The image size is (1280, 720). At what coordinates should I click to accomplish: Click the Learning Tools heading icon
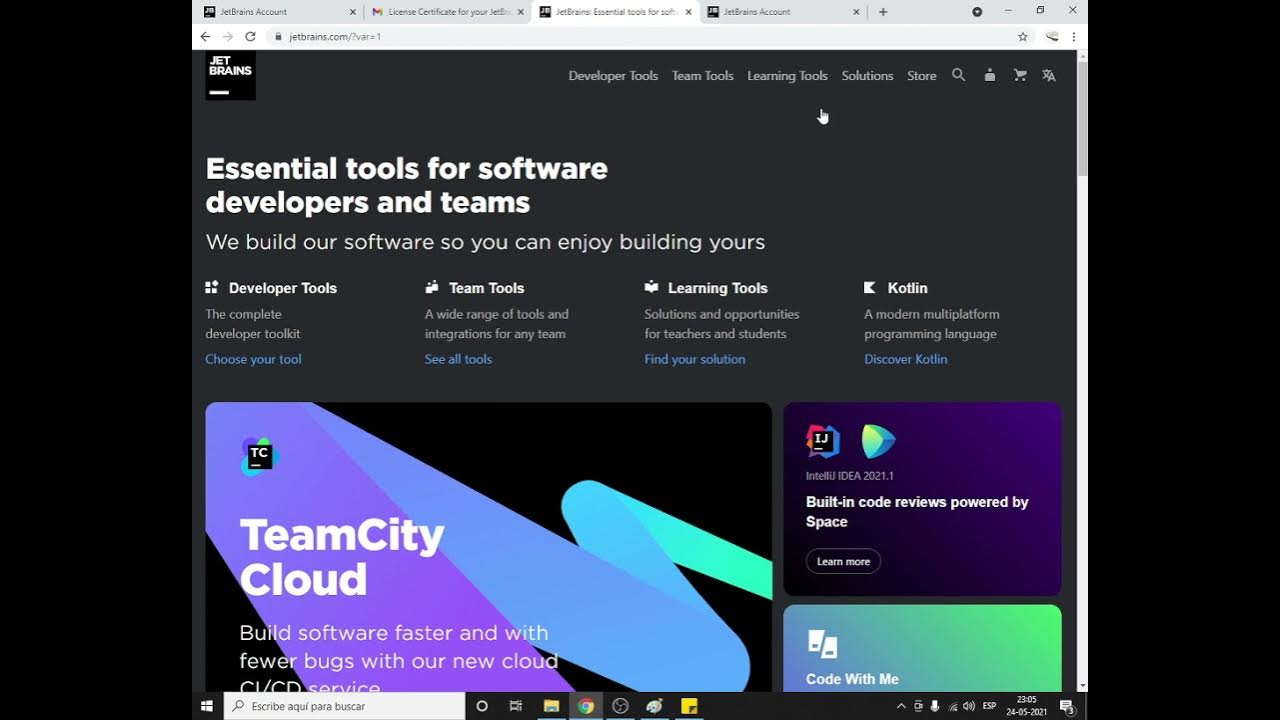pos(651,287)
